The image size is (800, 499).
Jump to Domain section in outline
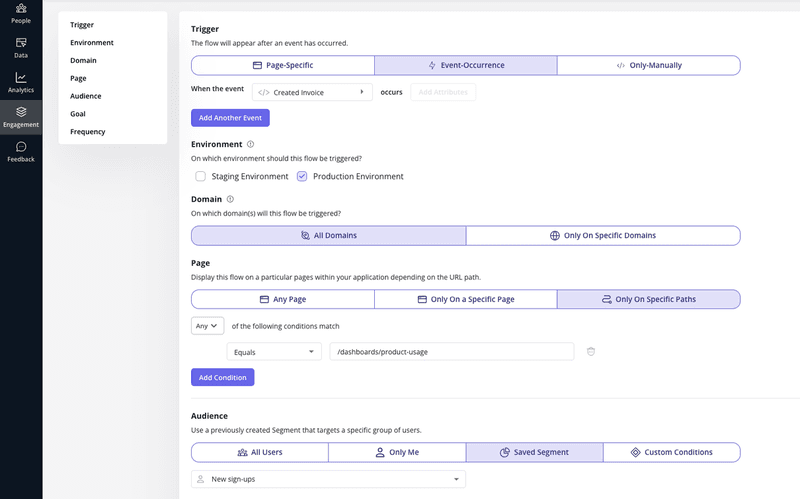tap(83, 60)
